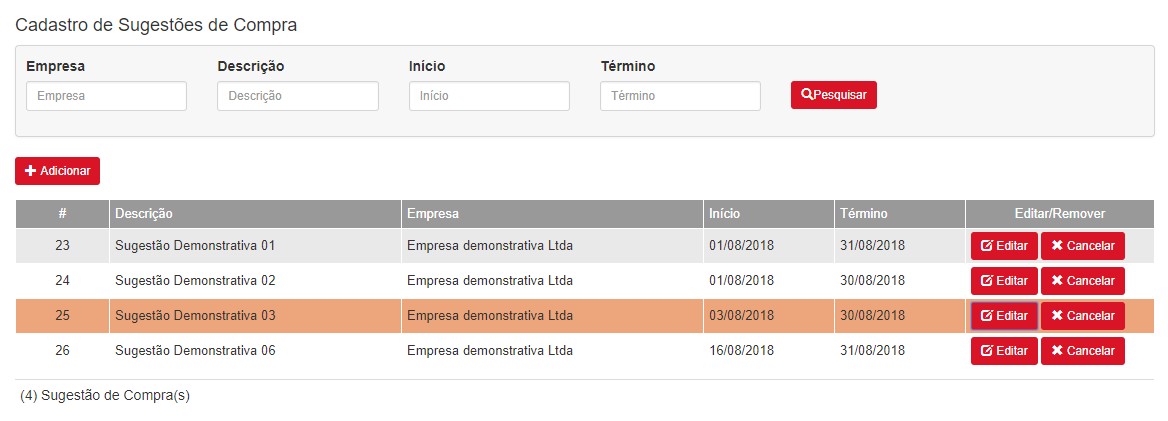Viewport: 1168px width, 421px height.
Task: Cancel highlighted Sugestão Demonstrativa 03
Action: [1082, 316]
